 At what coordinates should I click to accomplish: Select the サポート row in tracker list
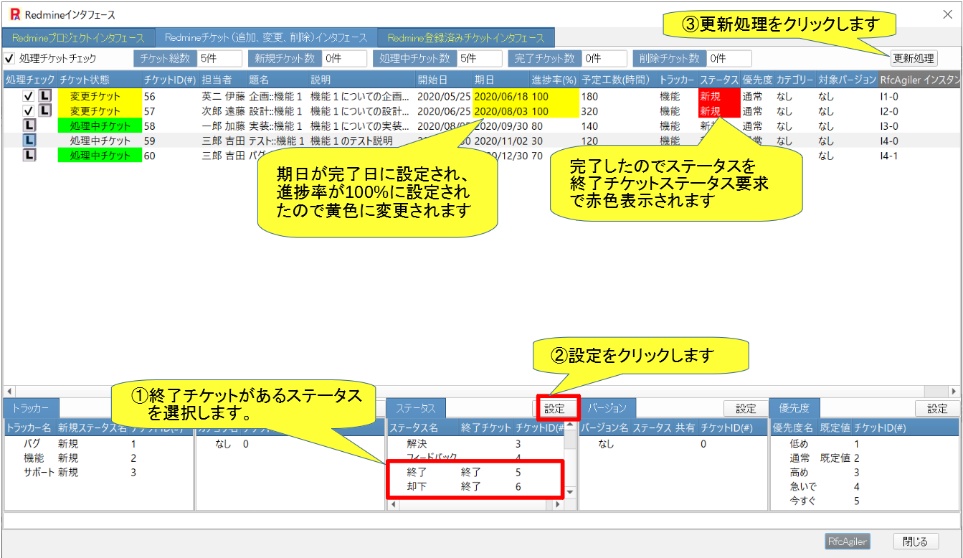[98, 472]
